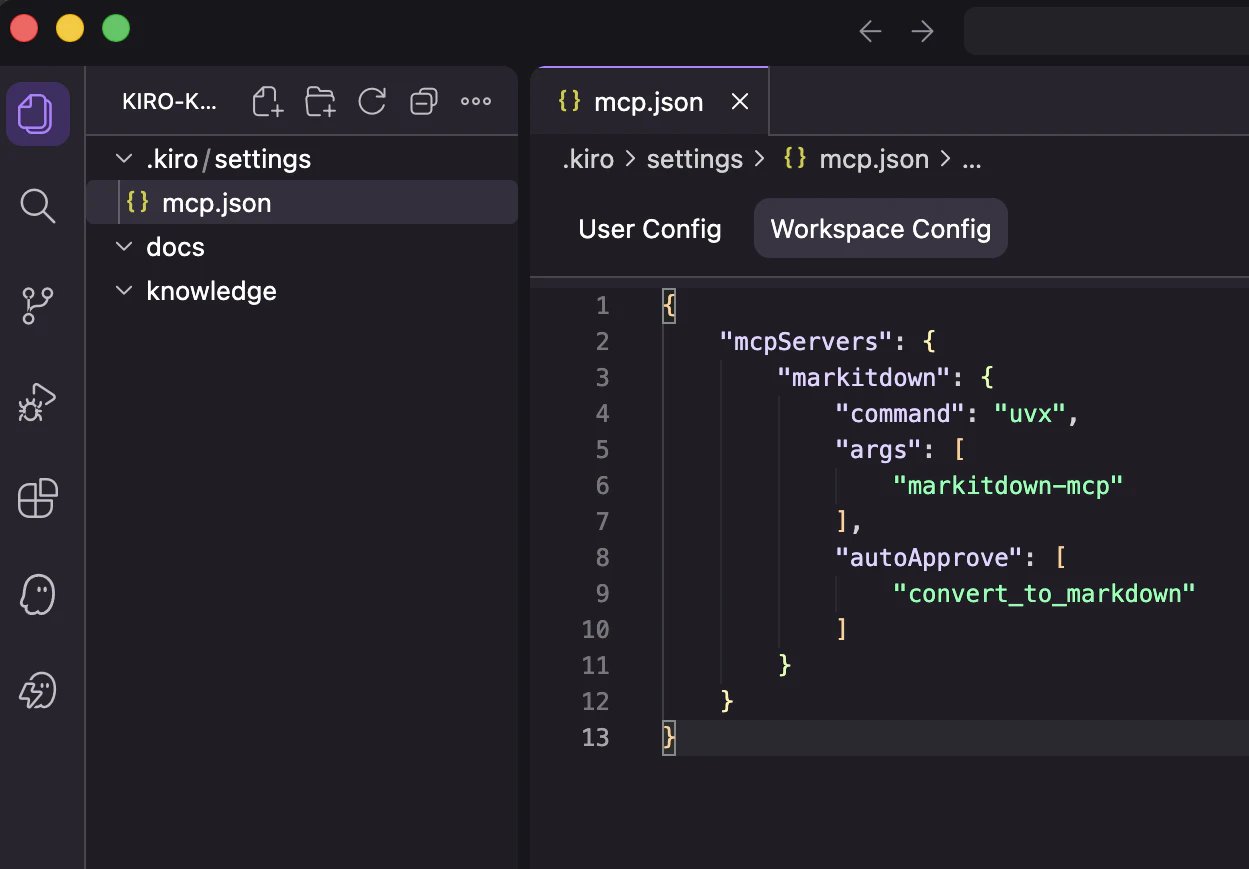The width and height of the screenshot is (1249, 869).
Task: Switch to Workspace Config tab
Action: (881, 229)
